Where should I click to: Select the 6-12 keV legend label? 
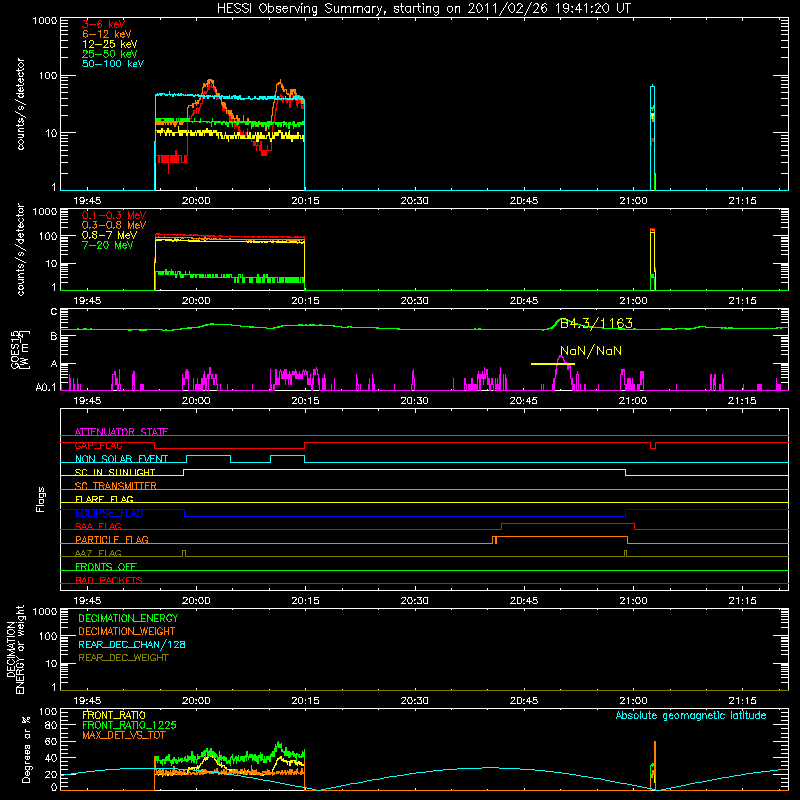coord(107,34)
